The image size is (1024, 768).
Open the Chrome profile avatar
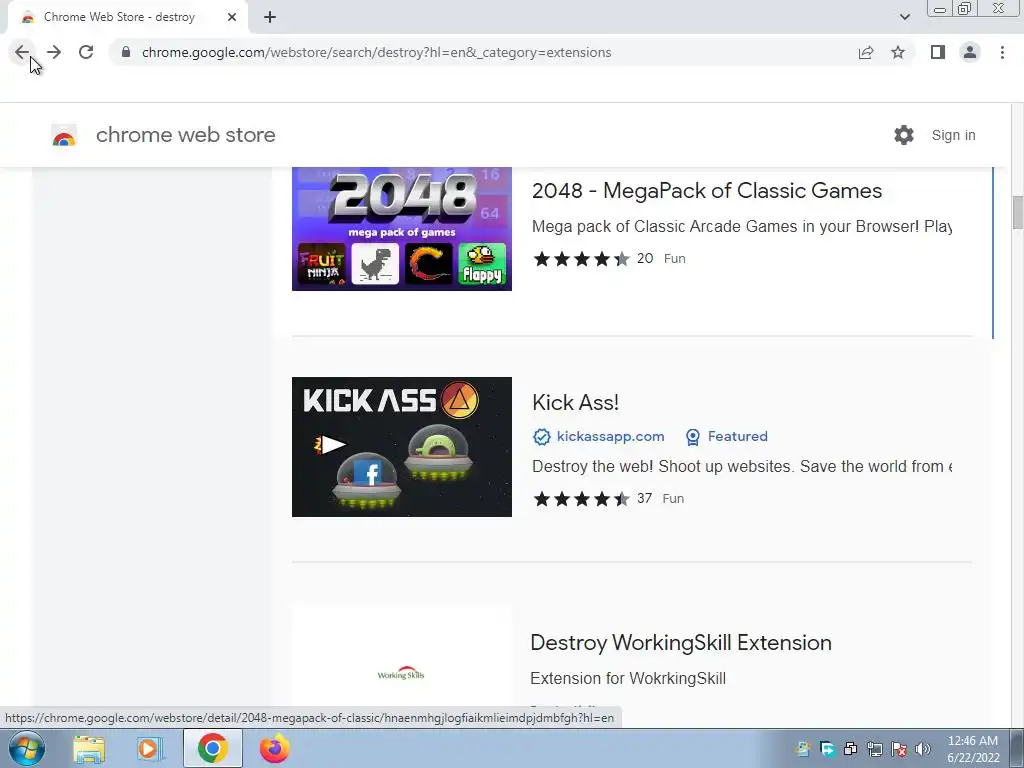click(x=970, y=52)
